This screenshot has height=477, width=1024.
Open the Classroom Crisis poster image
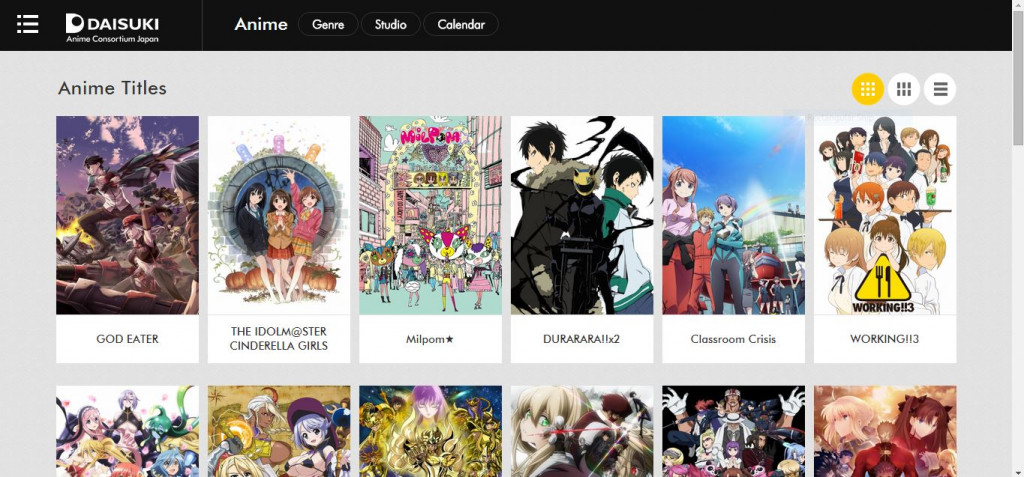coord(733,215)
